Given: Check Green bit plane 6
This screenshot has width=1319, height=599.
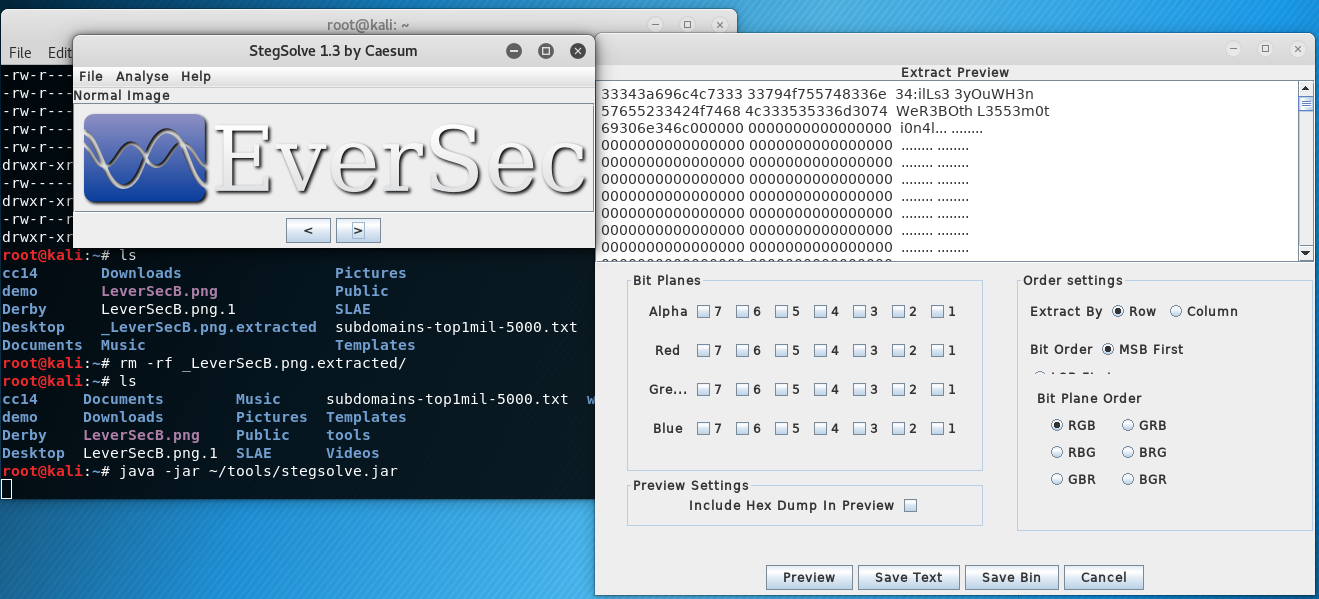Looking at the screenshot, I should pos(743,389).
